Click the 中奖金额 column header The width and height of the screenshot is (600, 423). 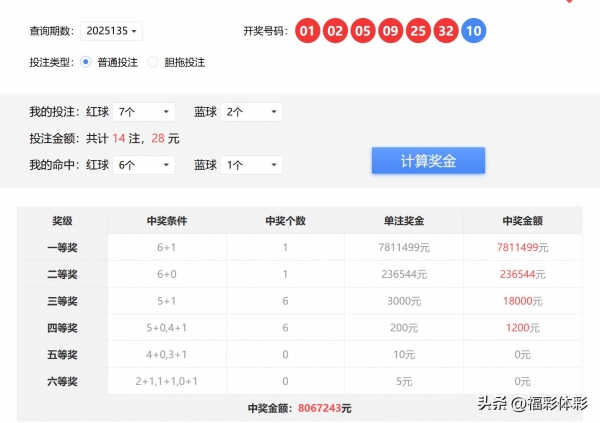(523, 220)
